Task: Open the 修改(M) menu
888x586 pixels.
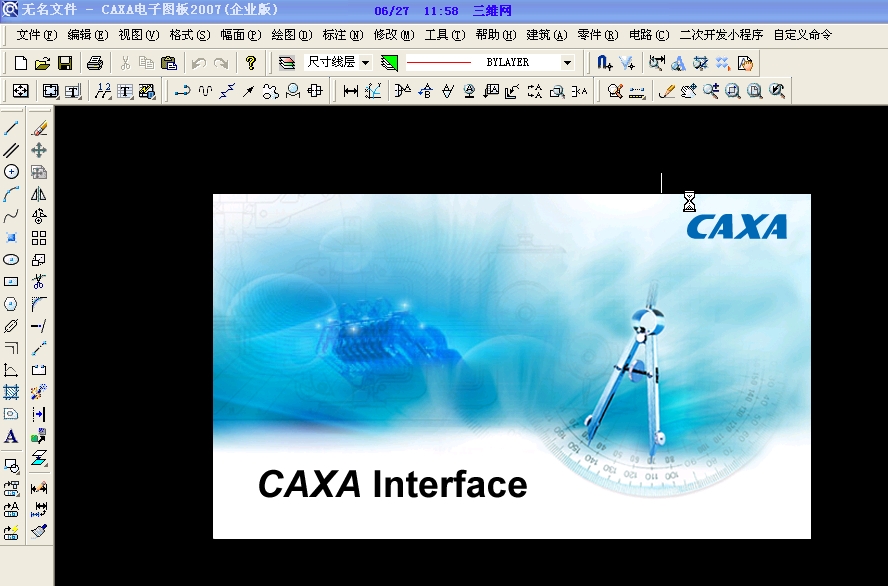Action: (394, 35)
